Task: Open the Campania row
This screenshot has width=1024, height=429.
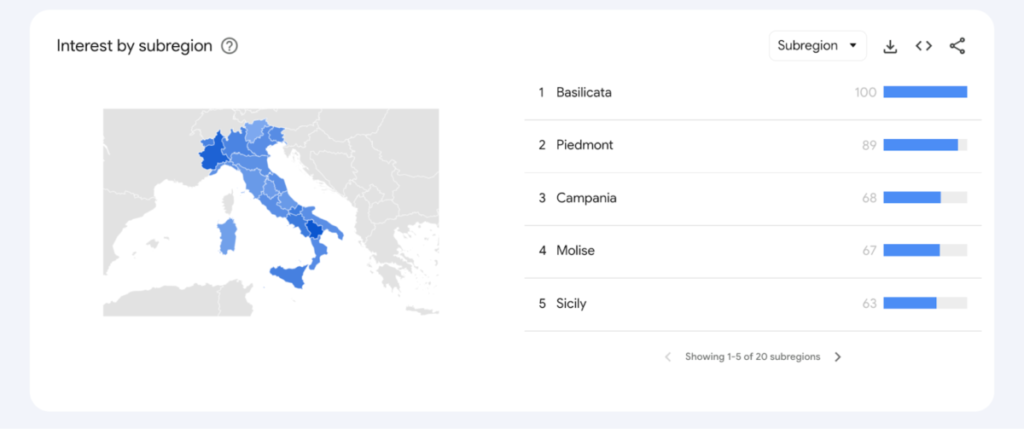Action: coord(586,198)
